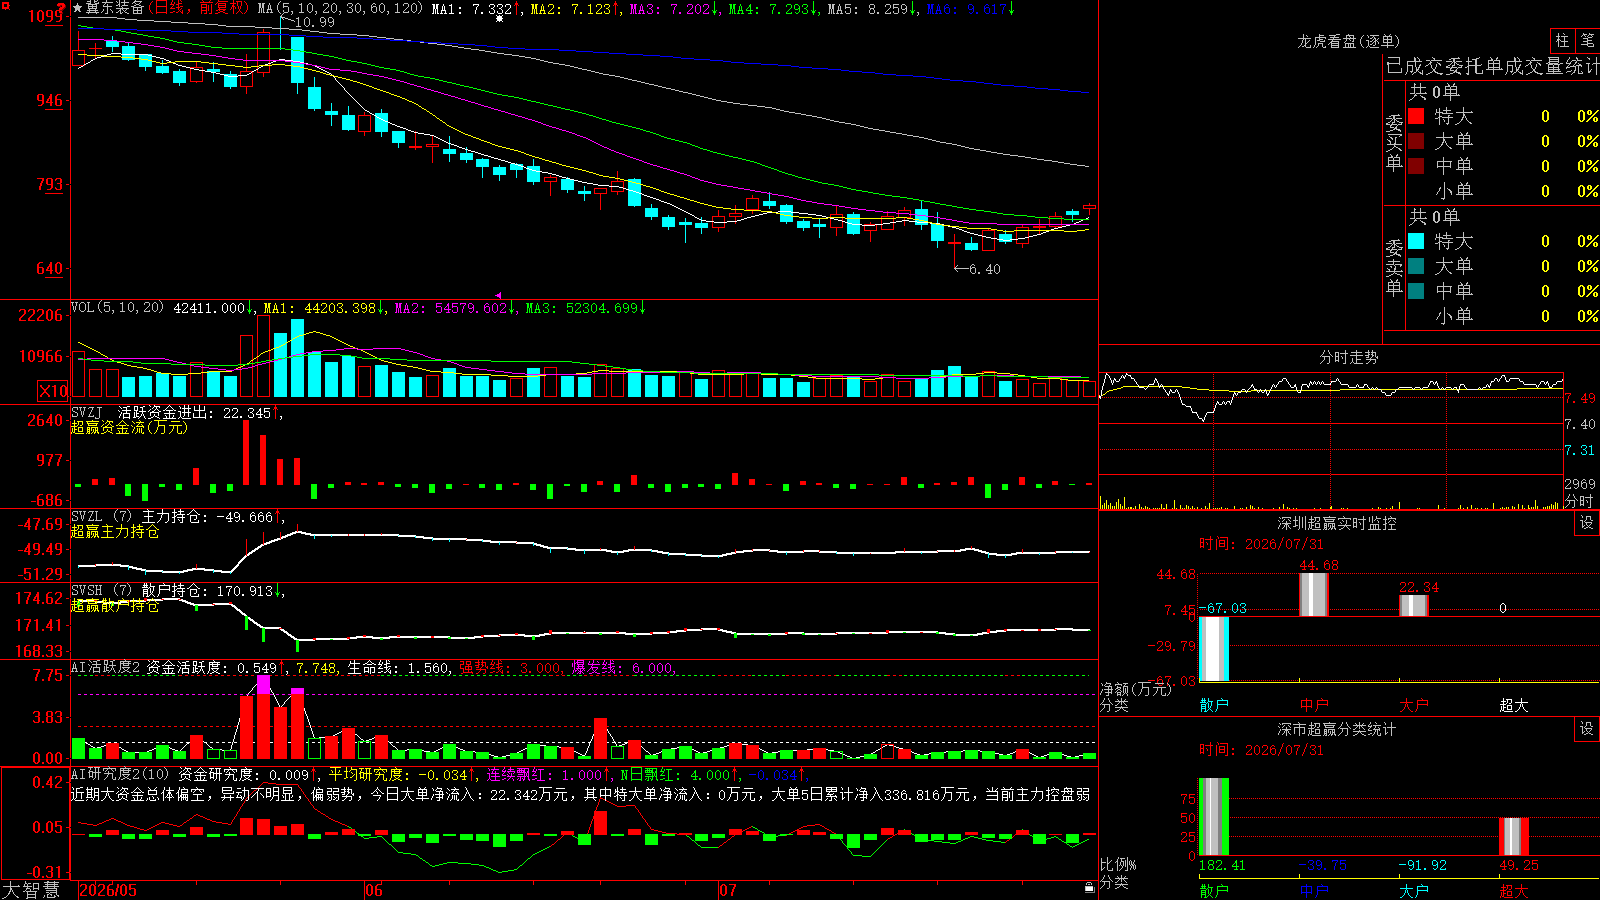Select the 已成交委托单成交量统计 header

point(1492,66)
